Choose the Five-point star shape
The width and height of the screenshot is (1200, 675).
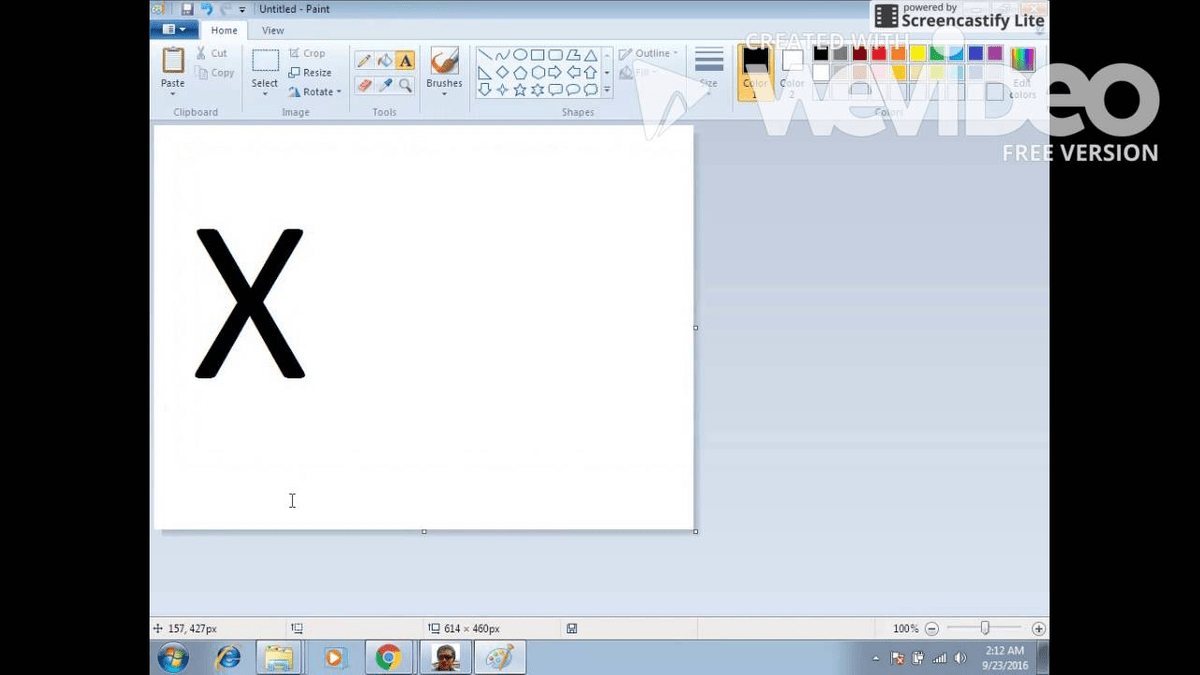(x=520, y=90)
